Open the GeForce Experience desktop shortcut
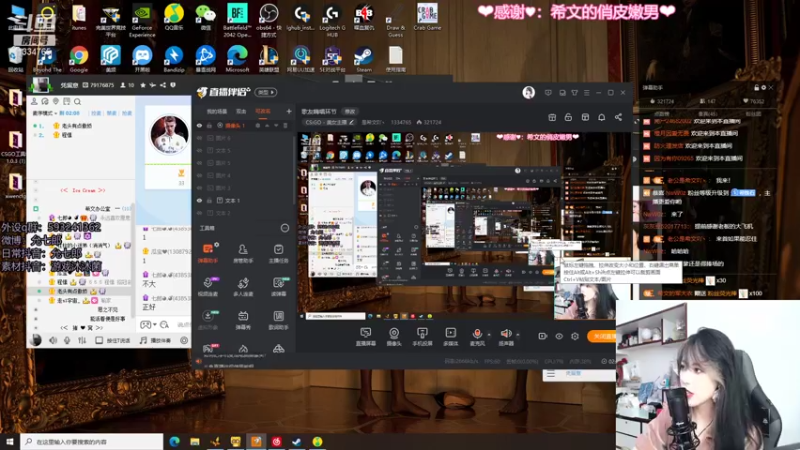 click(141, 20)
